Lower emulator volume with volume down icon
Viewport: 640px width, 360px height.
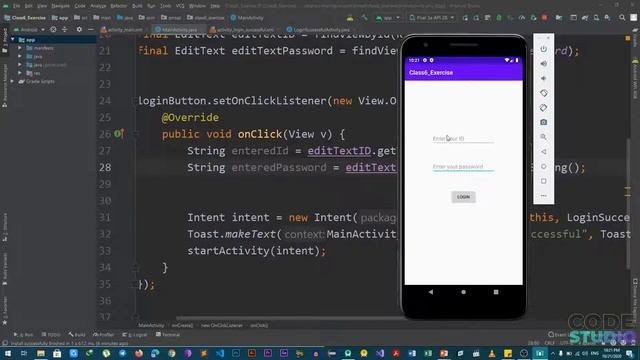click(x=543, y=78)
